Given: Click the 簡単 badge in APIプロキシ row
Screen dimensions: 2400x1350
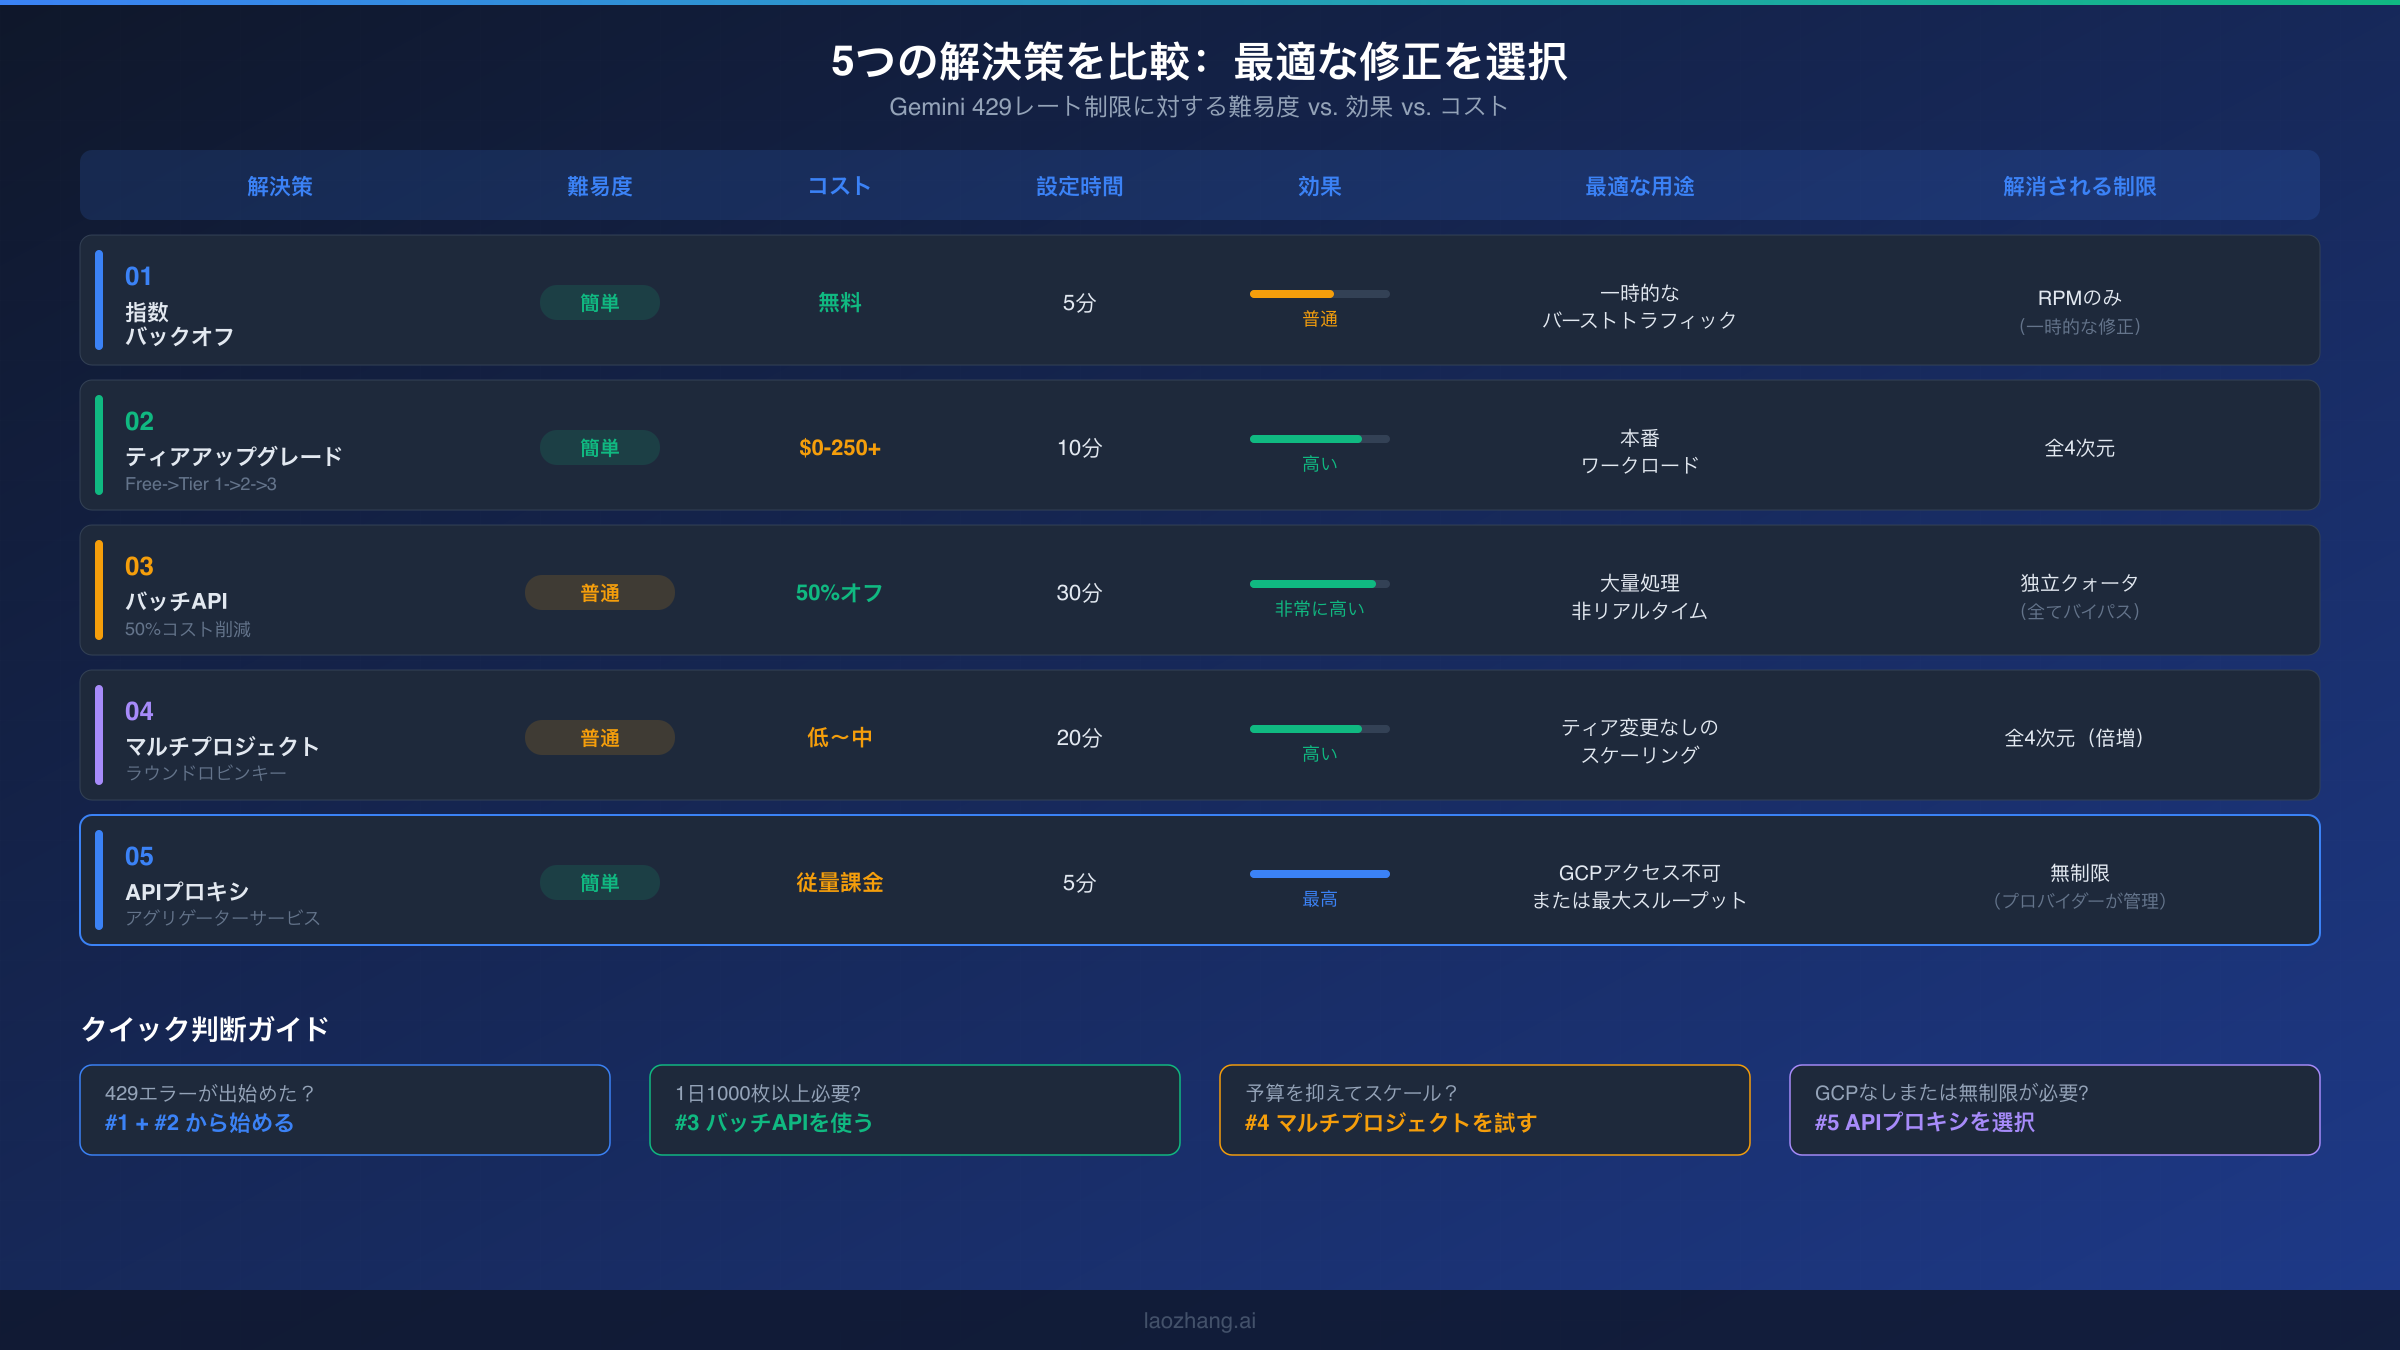Looking at the screenshot, I should pos(599,883).
